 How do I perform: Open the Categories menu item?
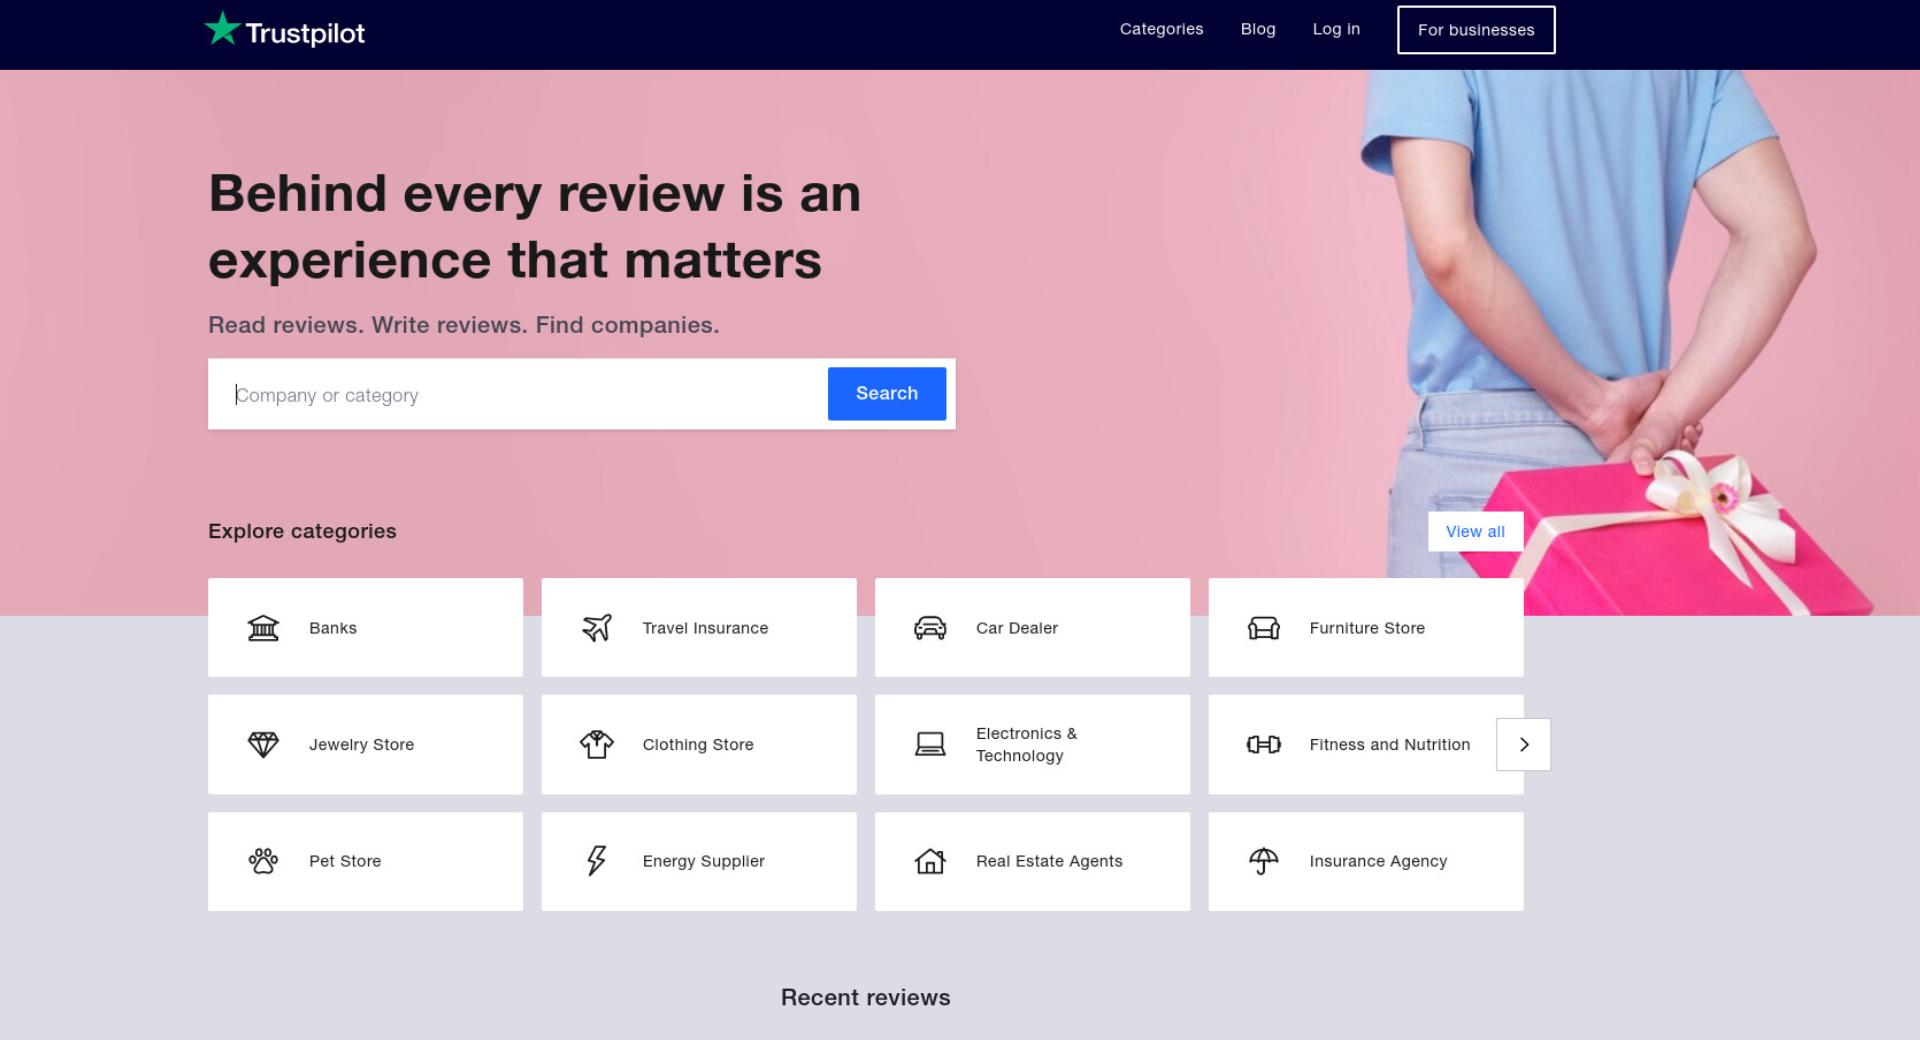click(x=1161, y=29)
